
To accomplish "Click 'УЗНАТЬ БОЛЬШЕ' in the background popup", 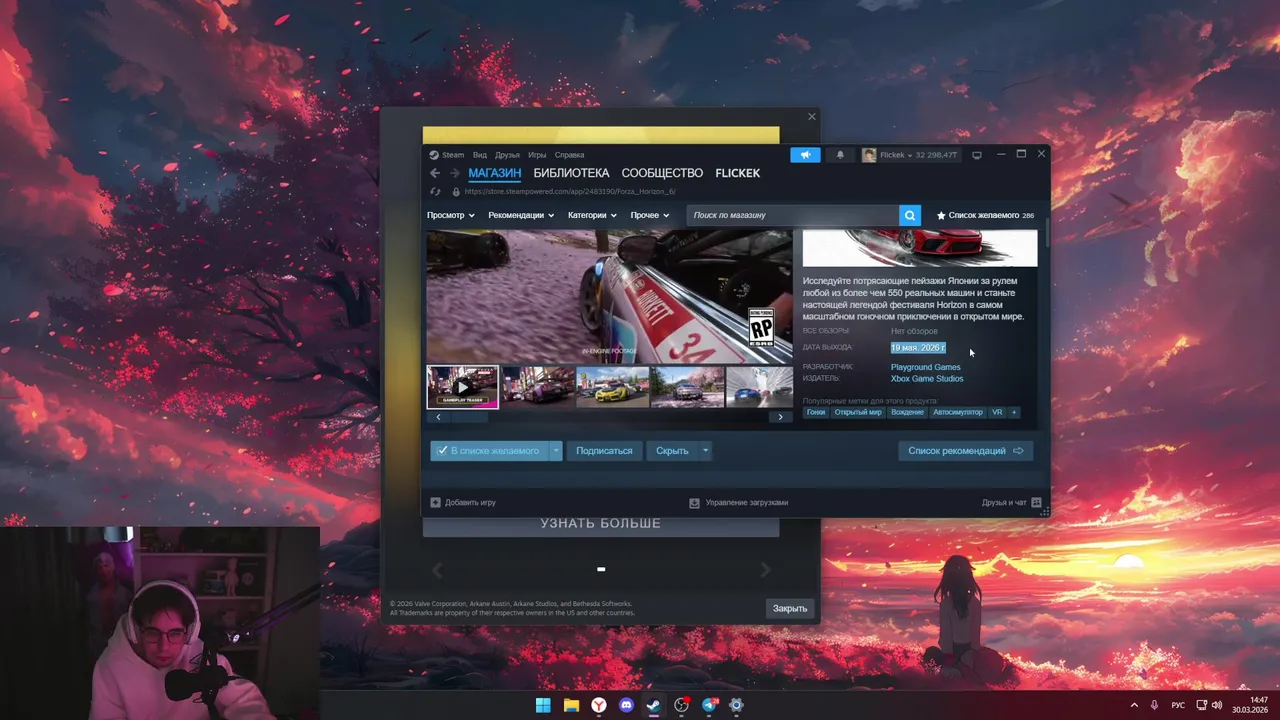I will click(600, 524).
